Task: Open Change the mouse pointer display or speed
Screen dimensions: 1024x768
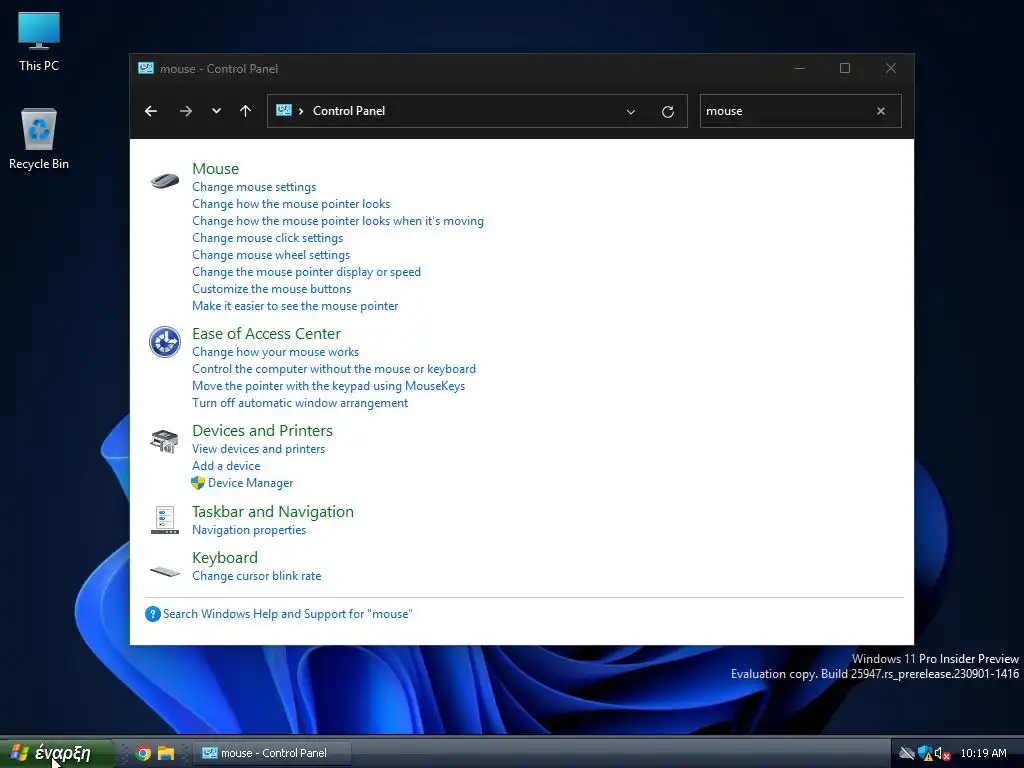Action: point(306,272)
